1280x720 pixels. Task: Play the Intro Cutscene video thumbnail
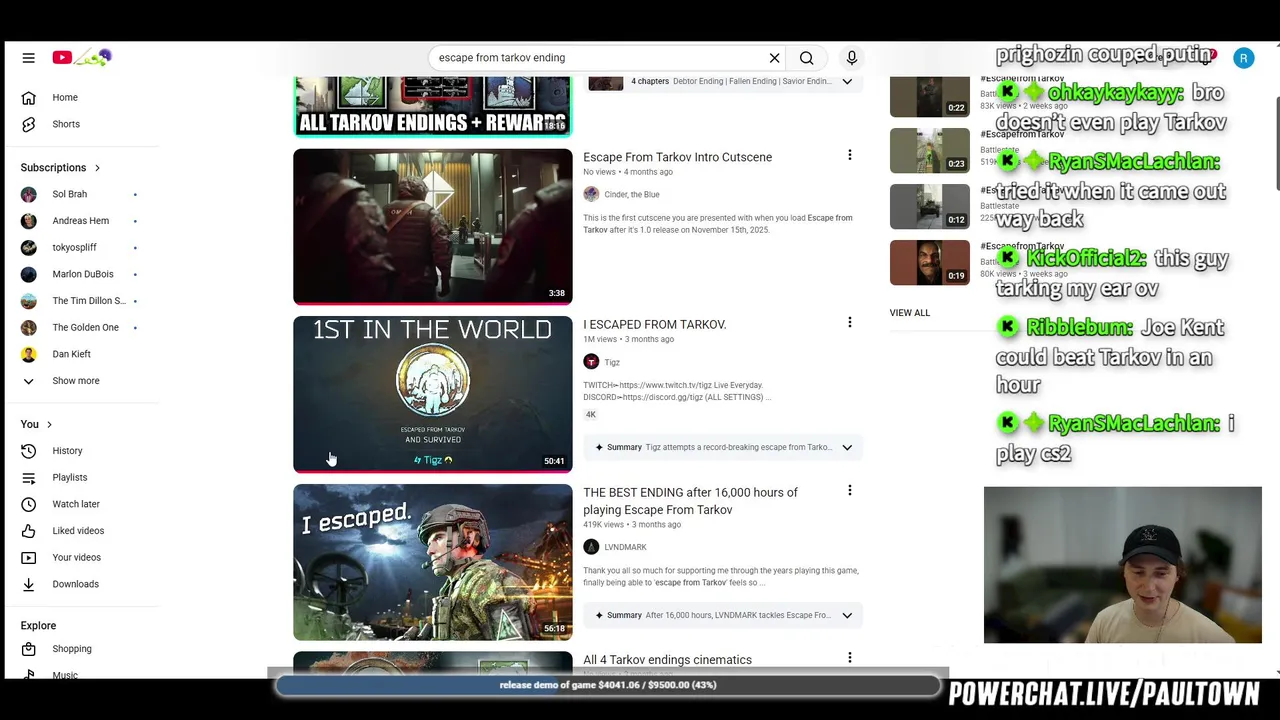pos(433,226)
